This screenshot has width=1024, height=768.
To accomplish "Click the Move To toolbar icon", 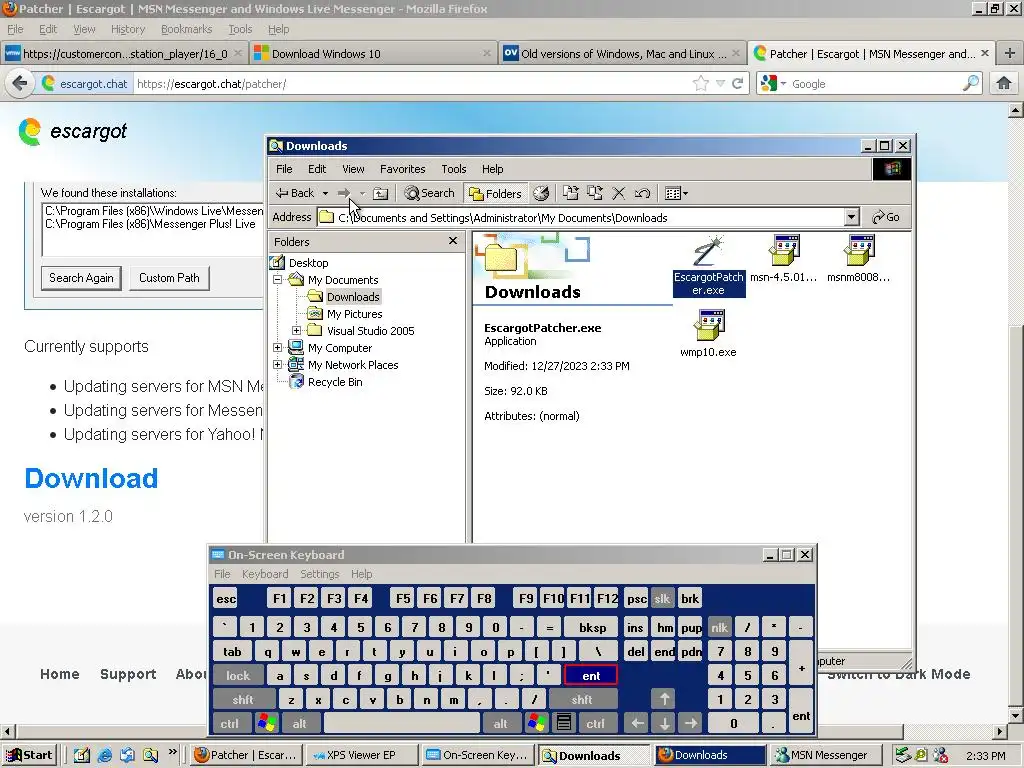I will pyautogui.click(x=571, y=193).
